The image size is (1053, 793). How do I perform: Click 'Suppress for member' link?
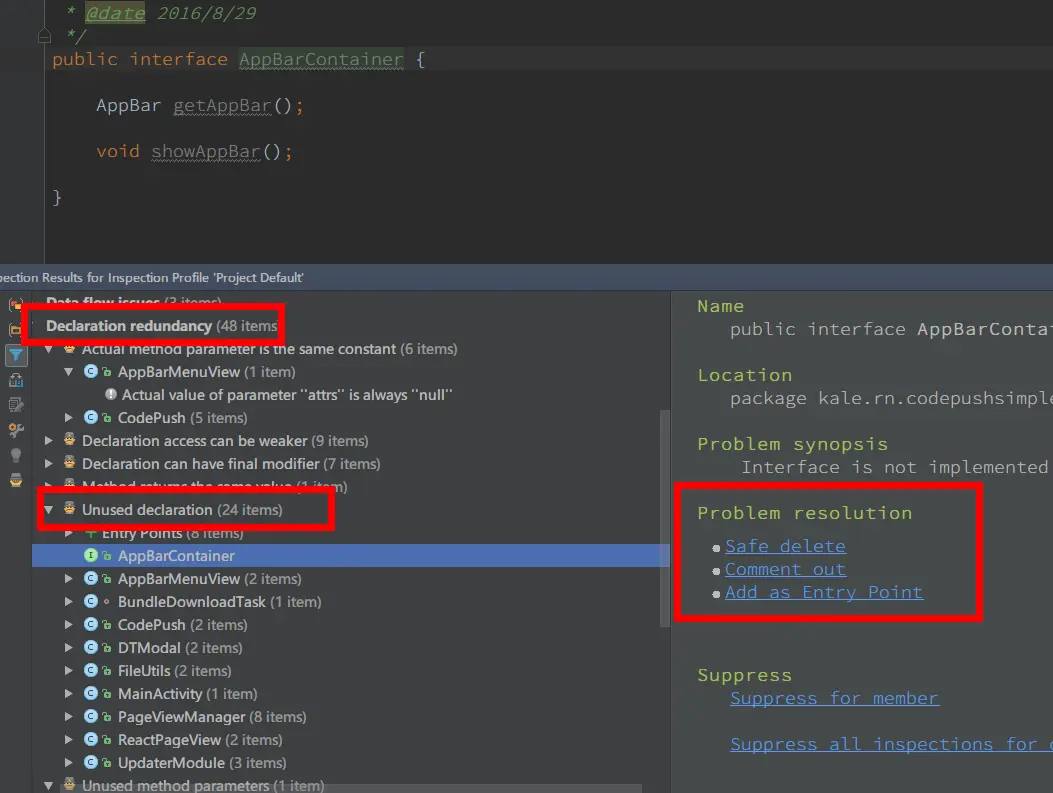tap(834, 698)
